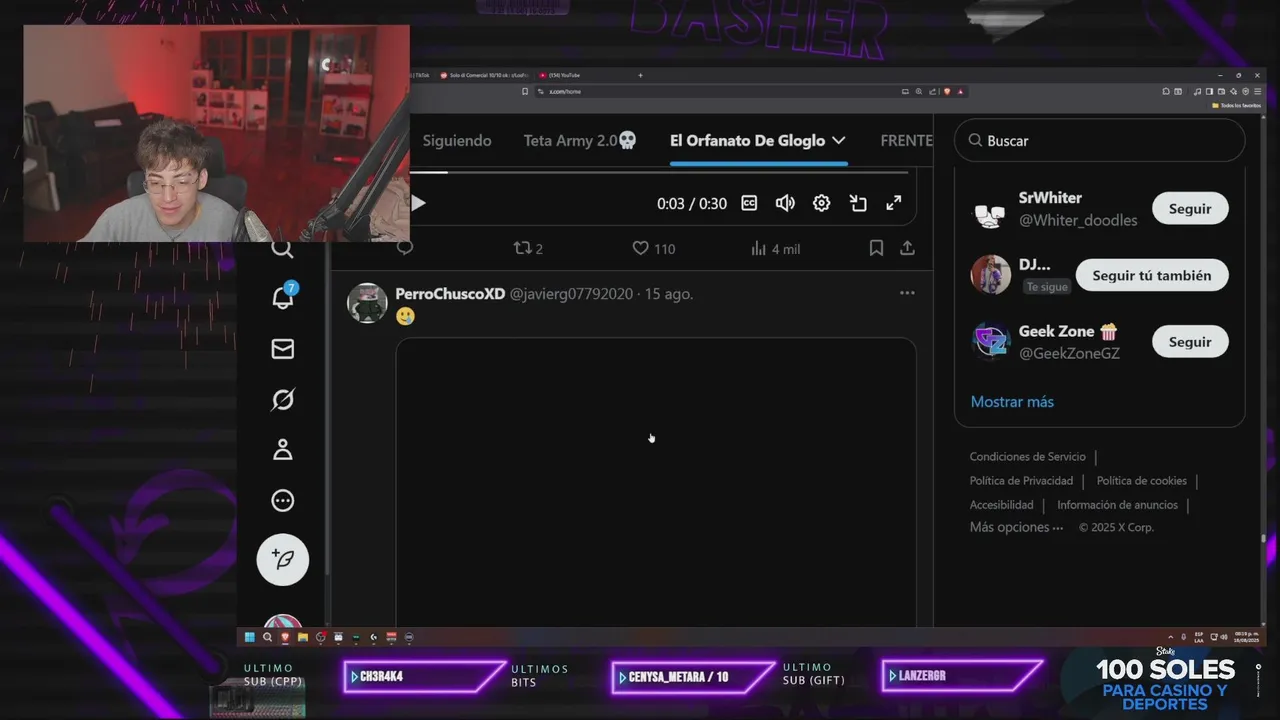Follow SrWhiter with Seguir button
Screen dimensions: 1280x720
click(x=1190, y=208)
